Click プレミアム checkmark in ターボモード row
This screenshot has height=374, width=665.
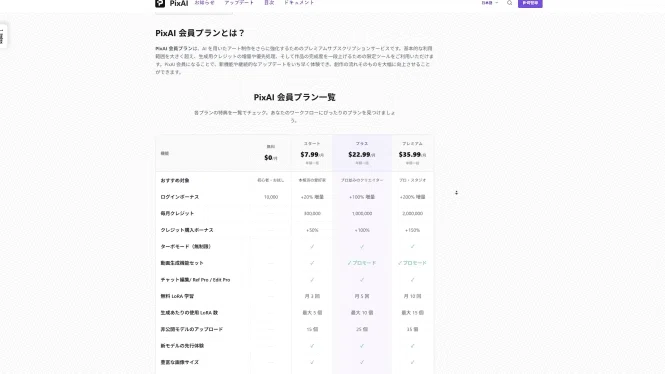click(412, 247)
